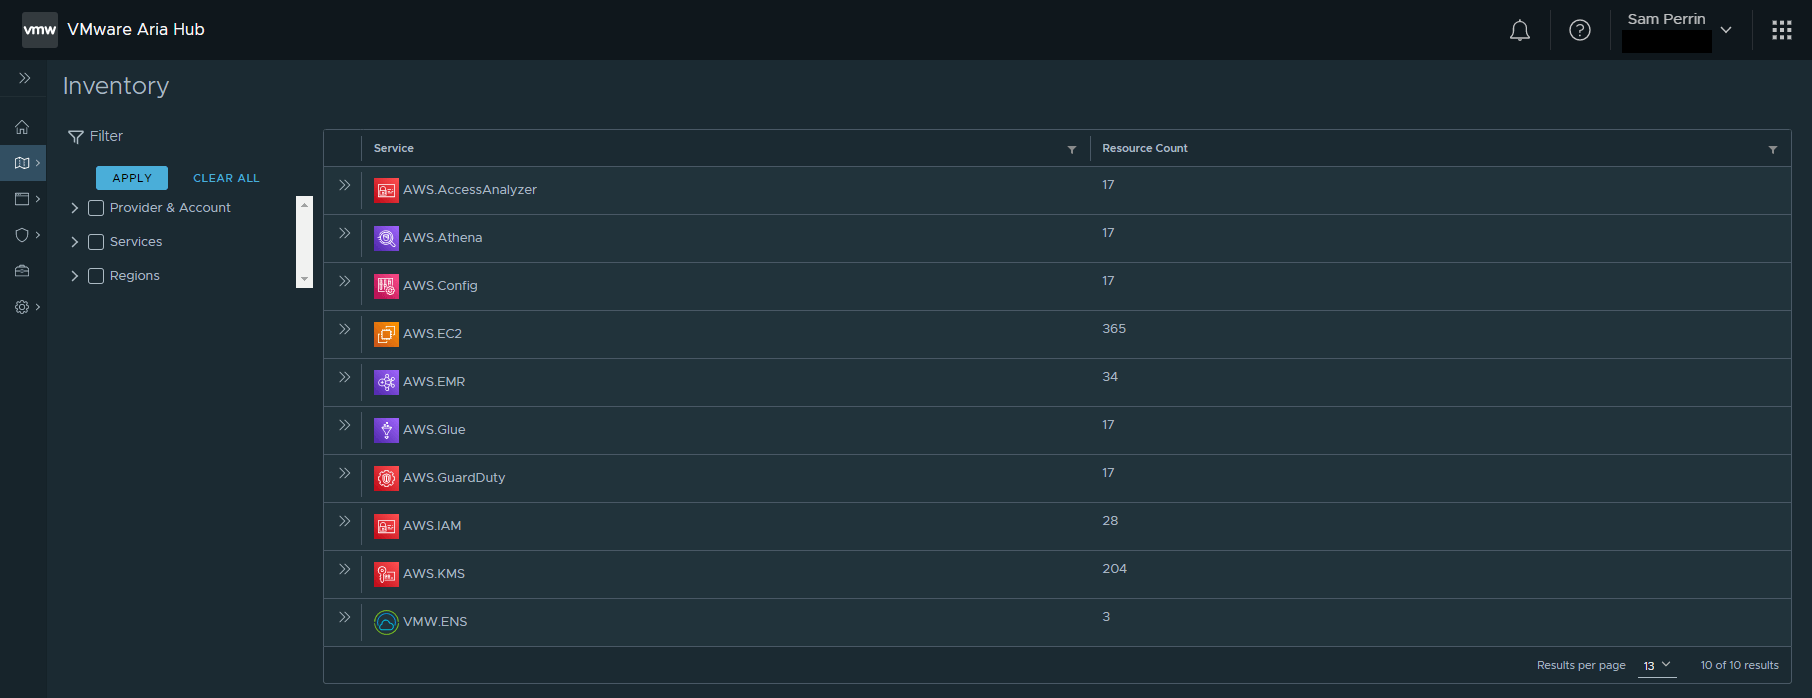Open the shield security sidebar icon

[x=22, y=235]
